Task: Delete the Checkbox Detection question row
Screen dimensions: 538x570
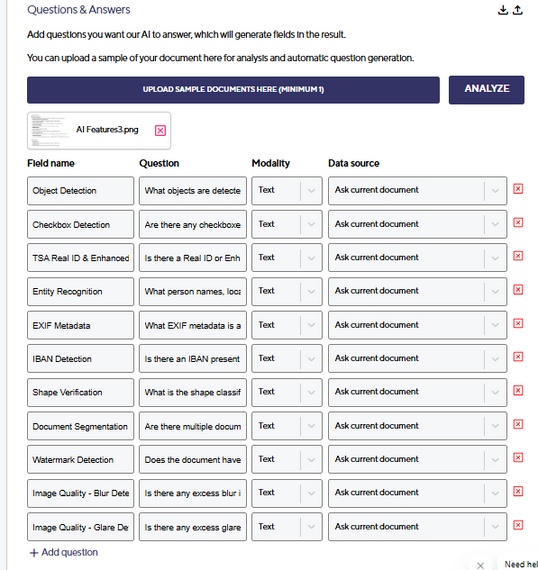Action: [518, 222]
